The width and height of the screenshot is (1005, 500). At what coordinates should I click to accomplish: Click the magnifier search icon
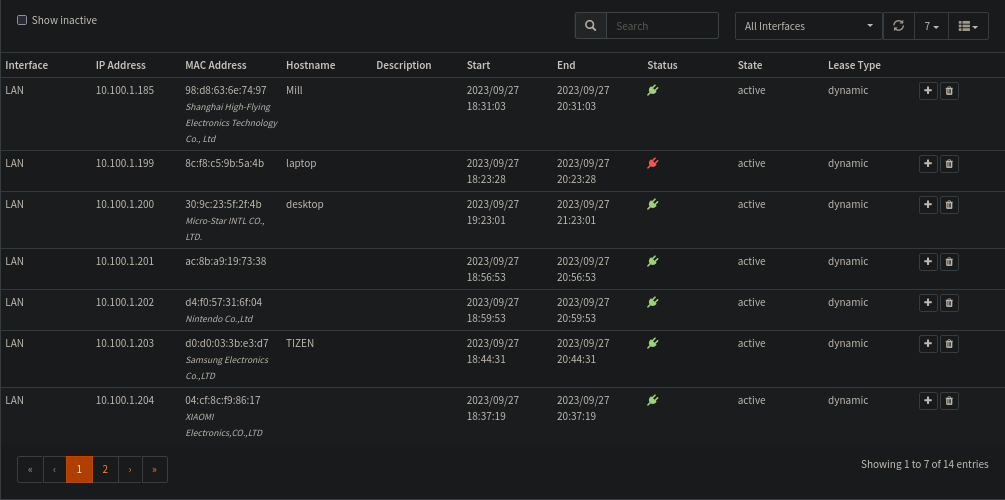point(590,26)
